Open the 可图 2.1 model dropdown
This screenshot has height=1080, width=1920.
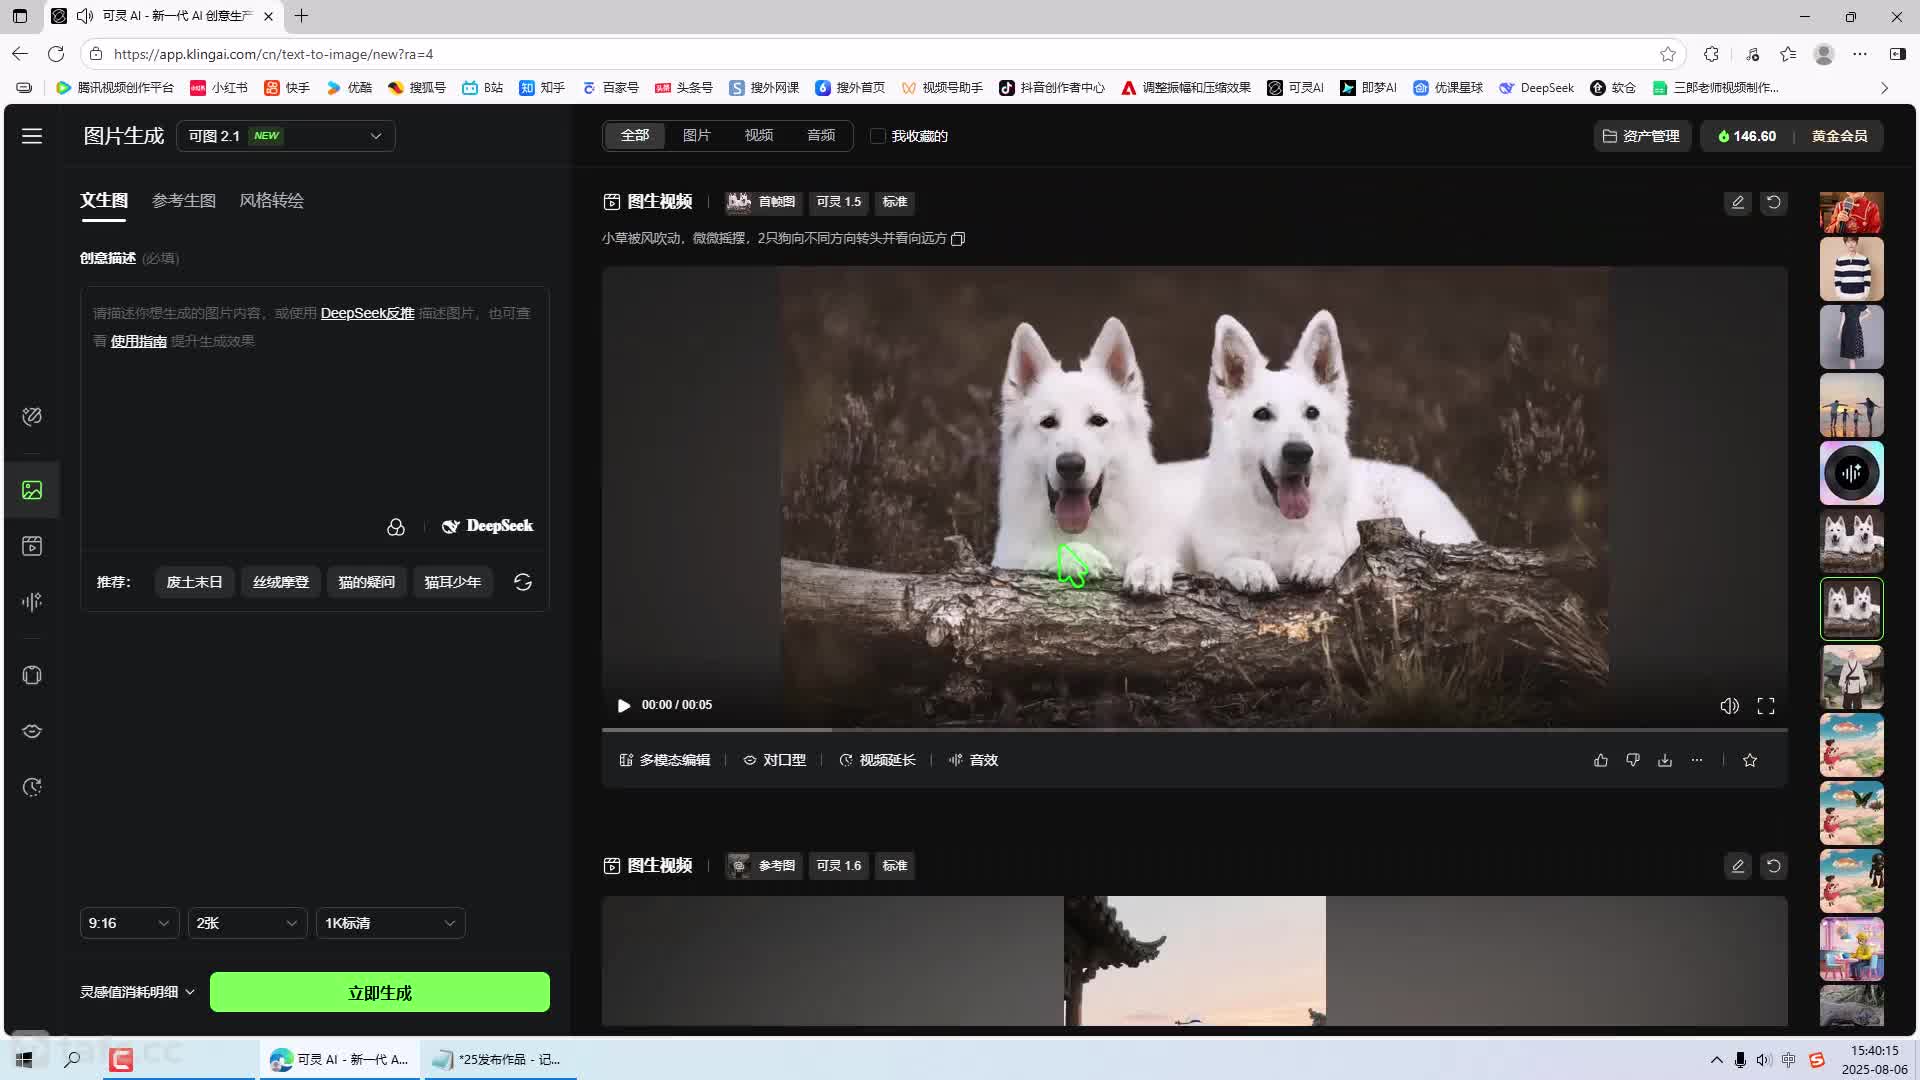point(286,136)
